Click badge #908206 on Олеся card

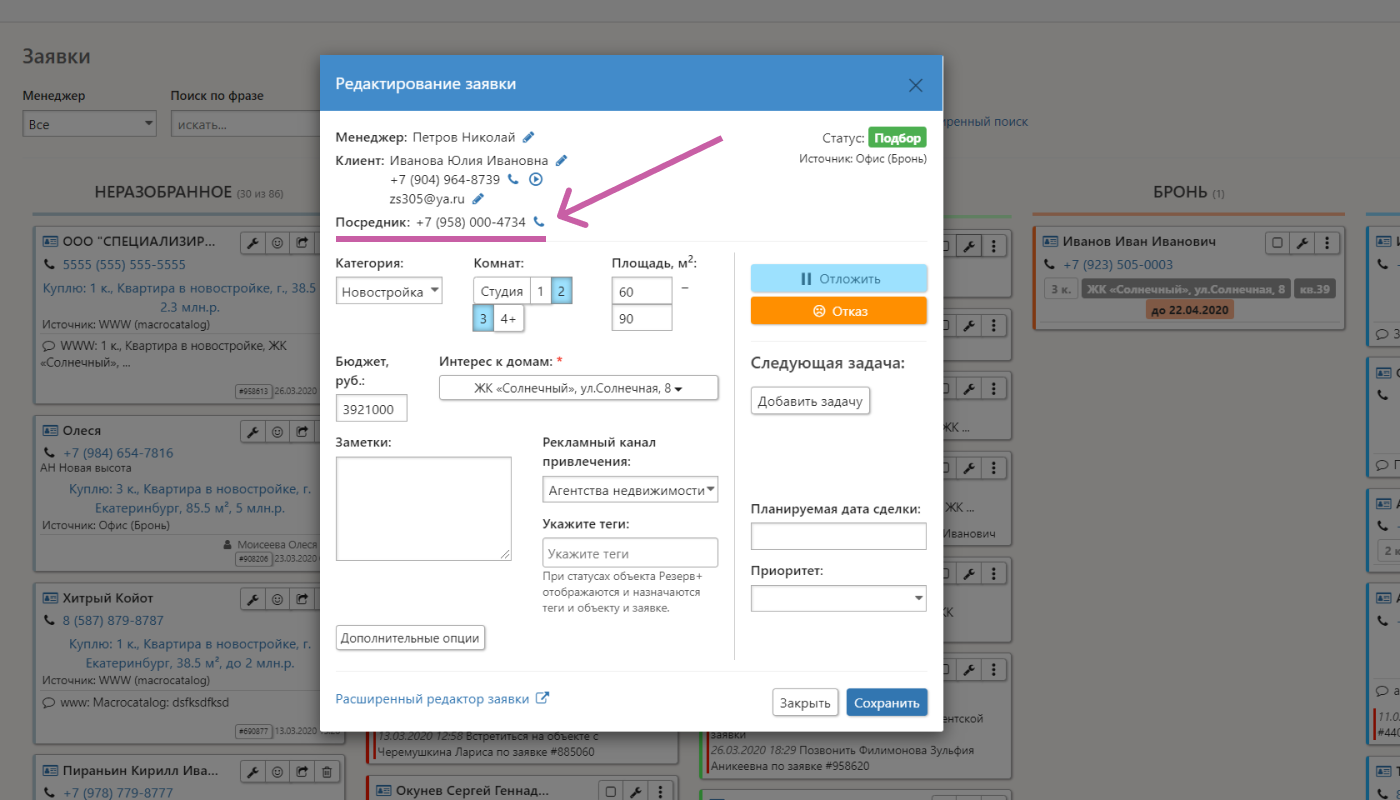[253, 560]
